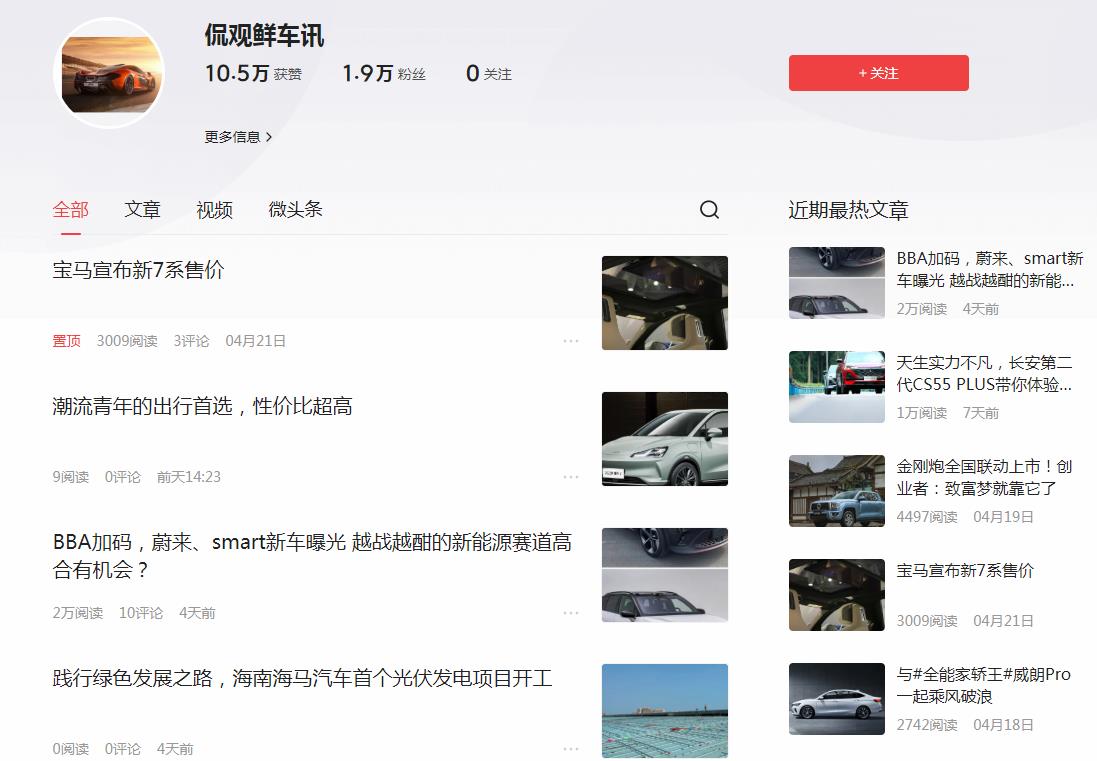The height and width of the screenshot is (761, 1097).
Task: Click 前天14:23 timestamp
Action: tap(189, 477)
